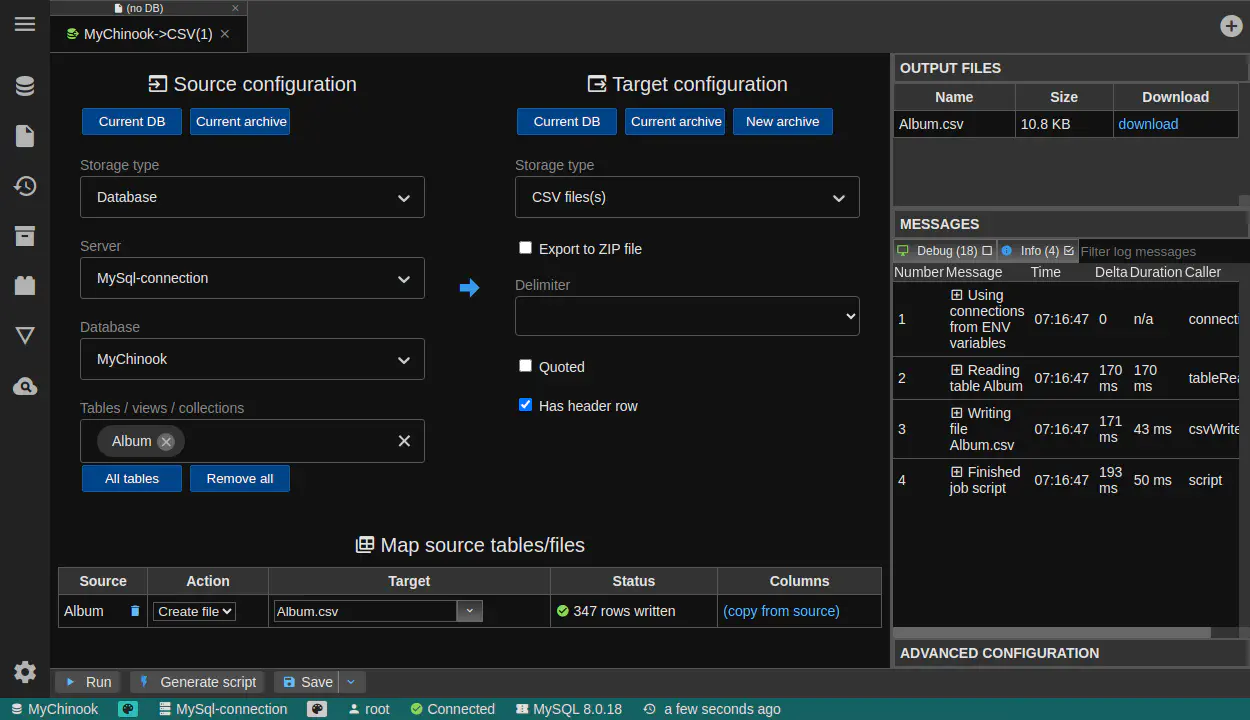Remove the Album table chip

[x=165, y=441]
